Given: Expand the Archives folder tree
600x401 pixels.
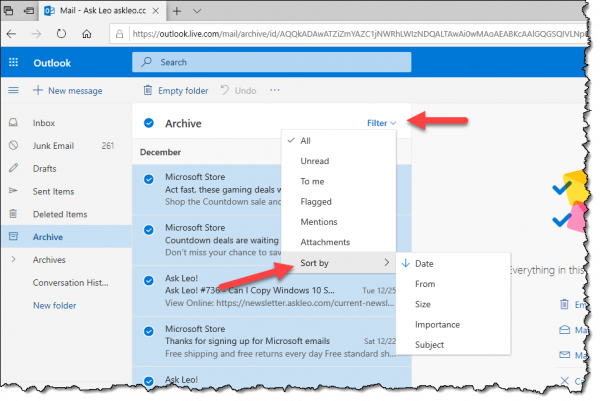Looking at the screenshot, I should click(x=14, y=259).
